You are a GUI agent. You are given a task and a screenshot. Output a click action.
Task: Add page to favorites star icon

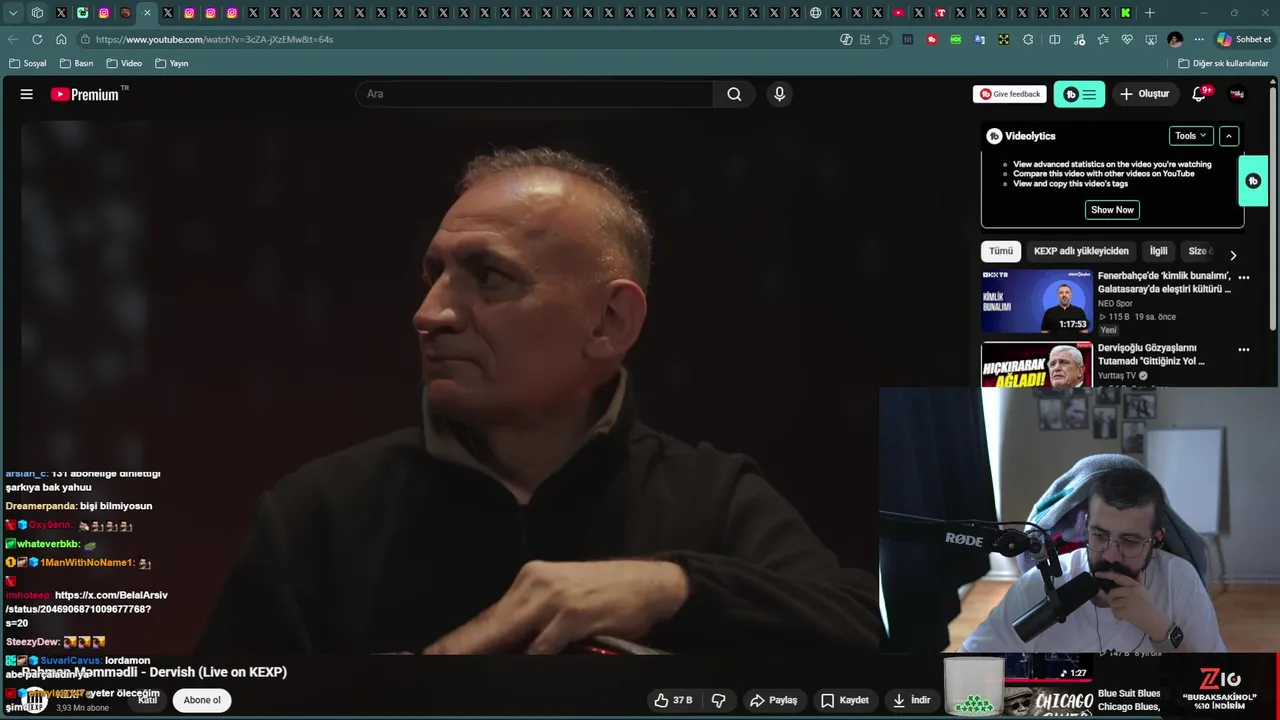[884, 39]
